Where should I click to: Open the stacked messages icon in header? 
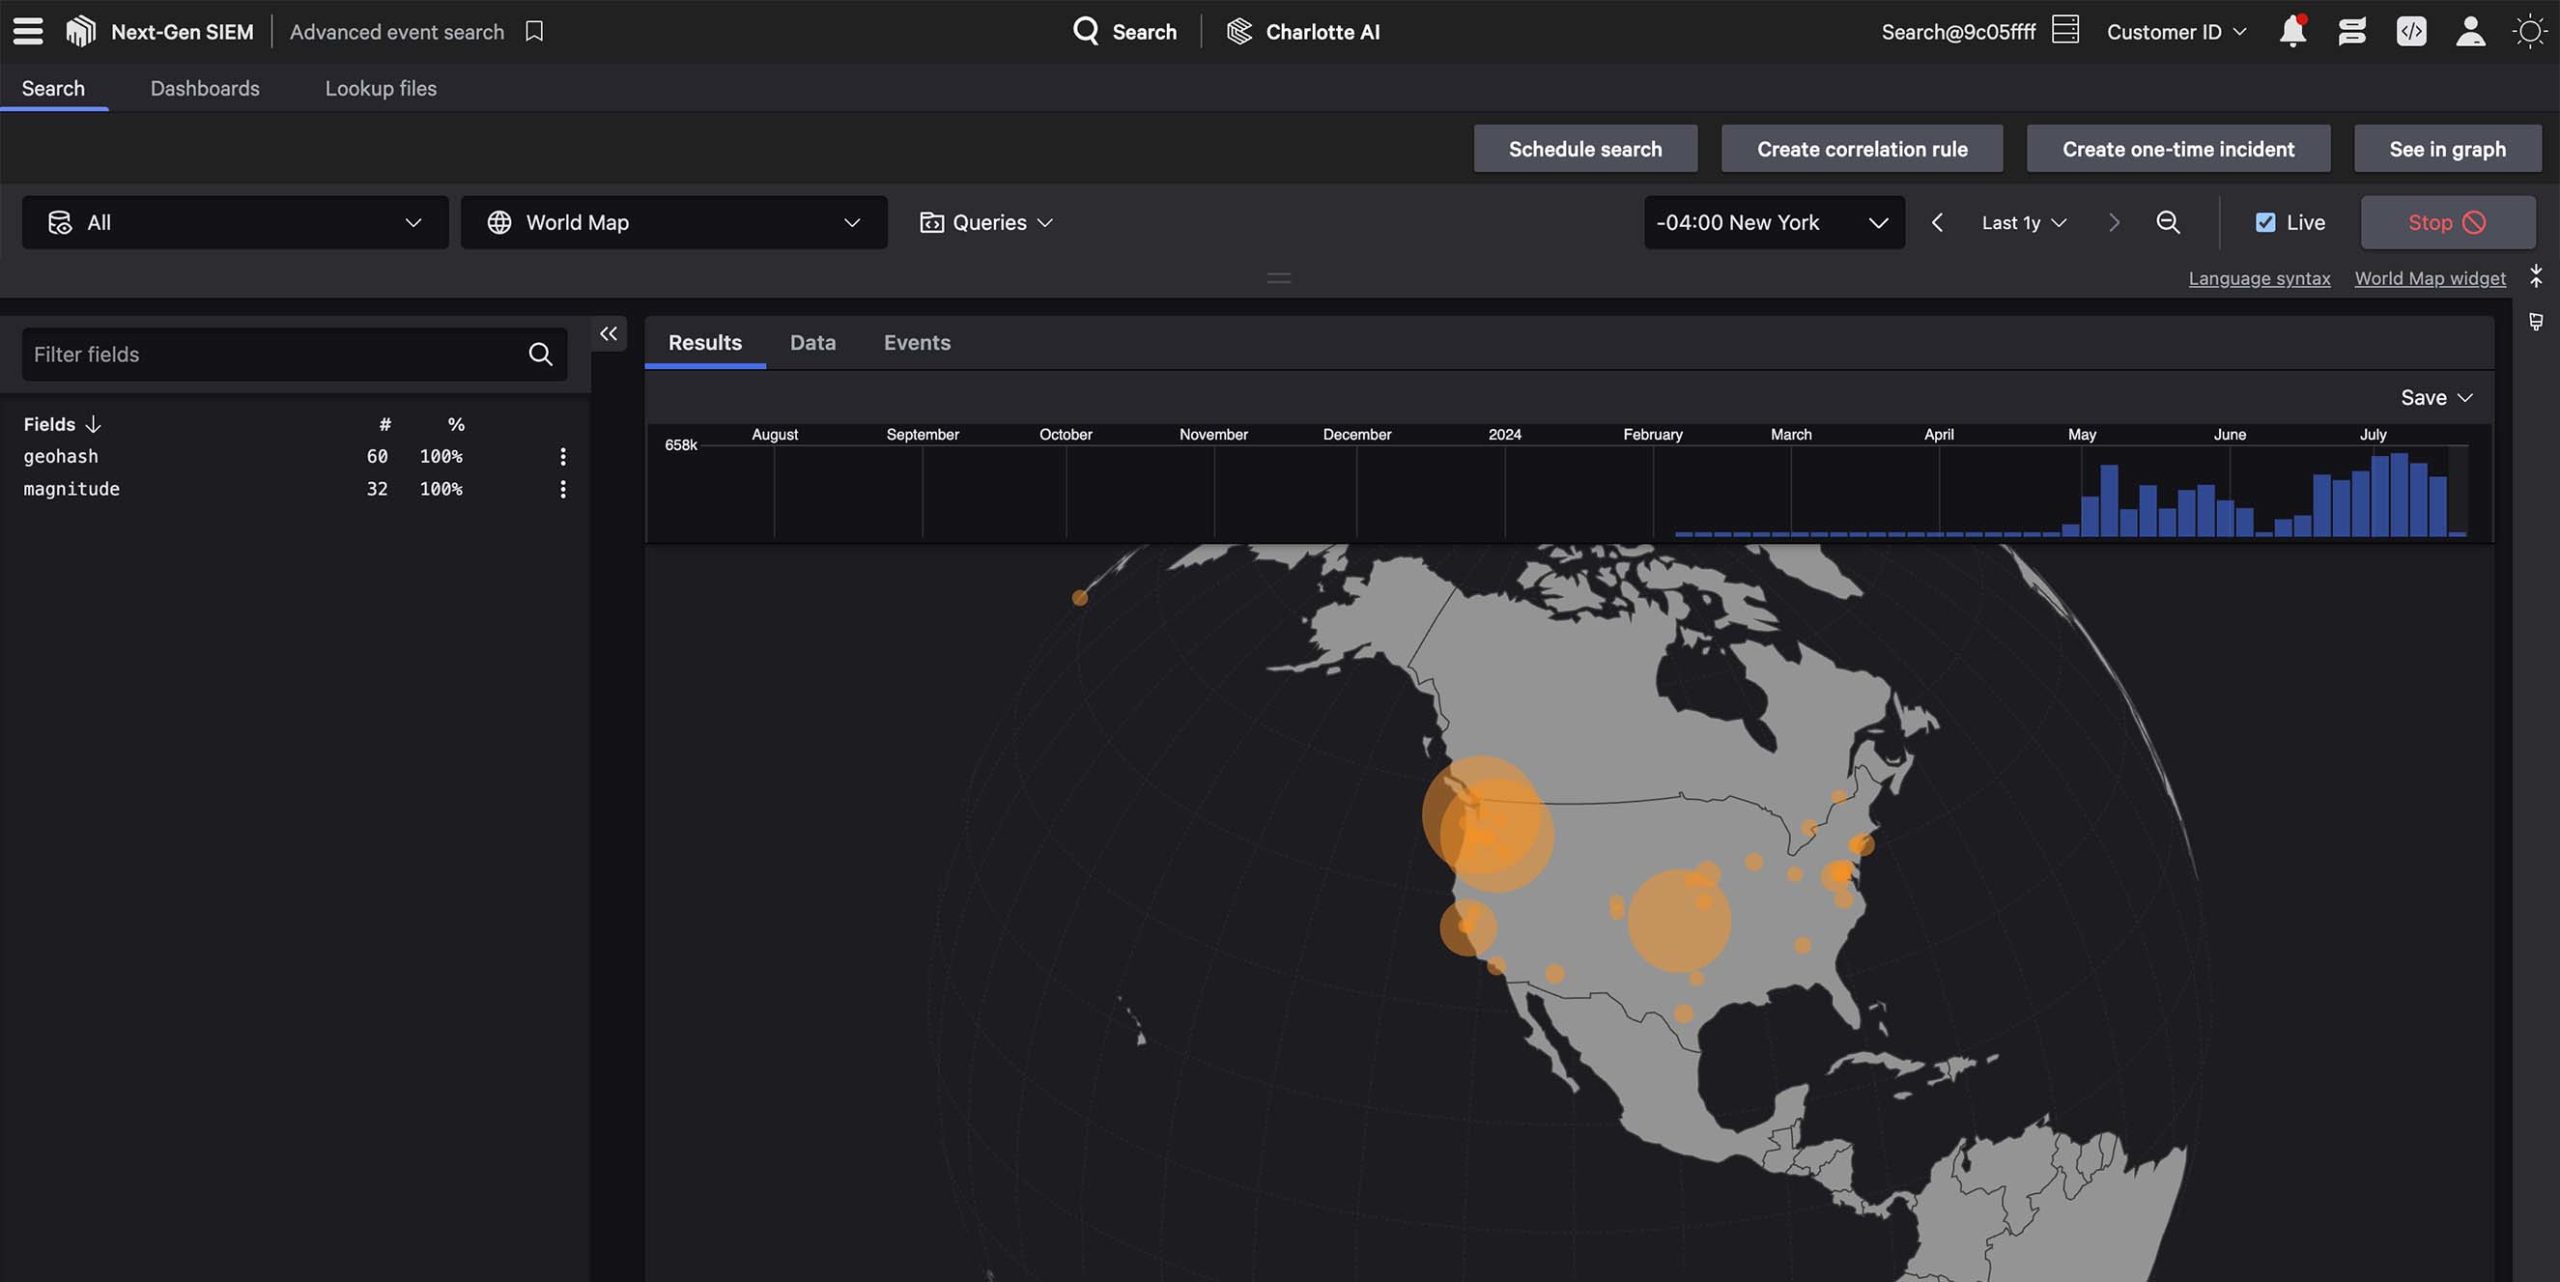pyautogui.click(x=2351, y=31)
